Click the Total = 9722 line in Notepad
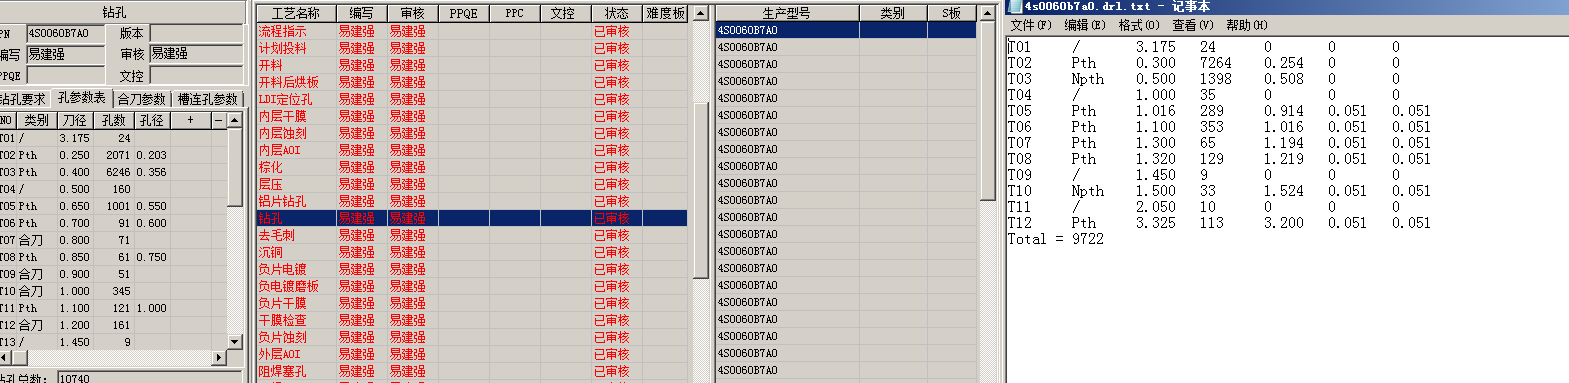The image size is (1569, 383). [x=1056, y=239]
